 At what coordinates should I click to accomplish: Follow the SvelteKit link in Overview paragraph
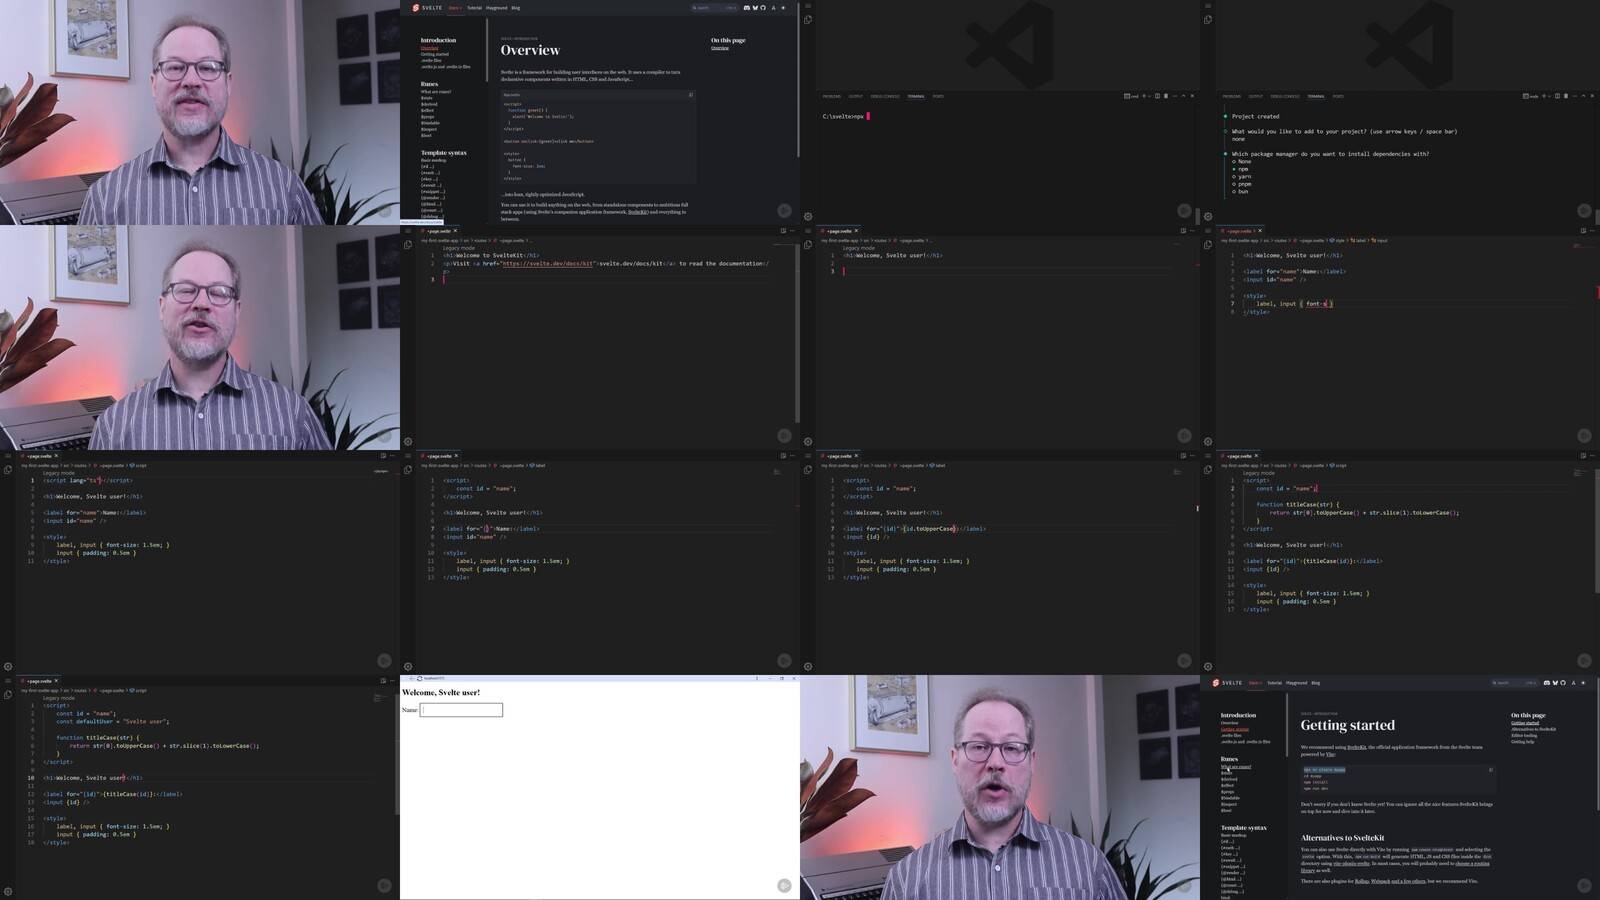coord(637,212)
